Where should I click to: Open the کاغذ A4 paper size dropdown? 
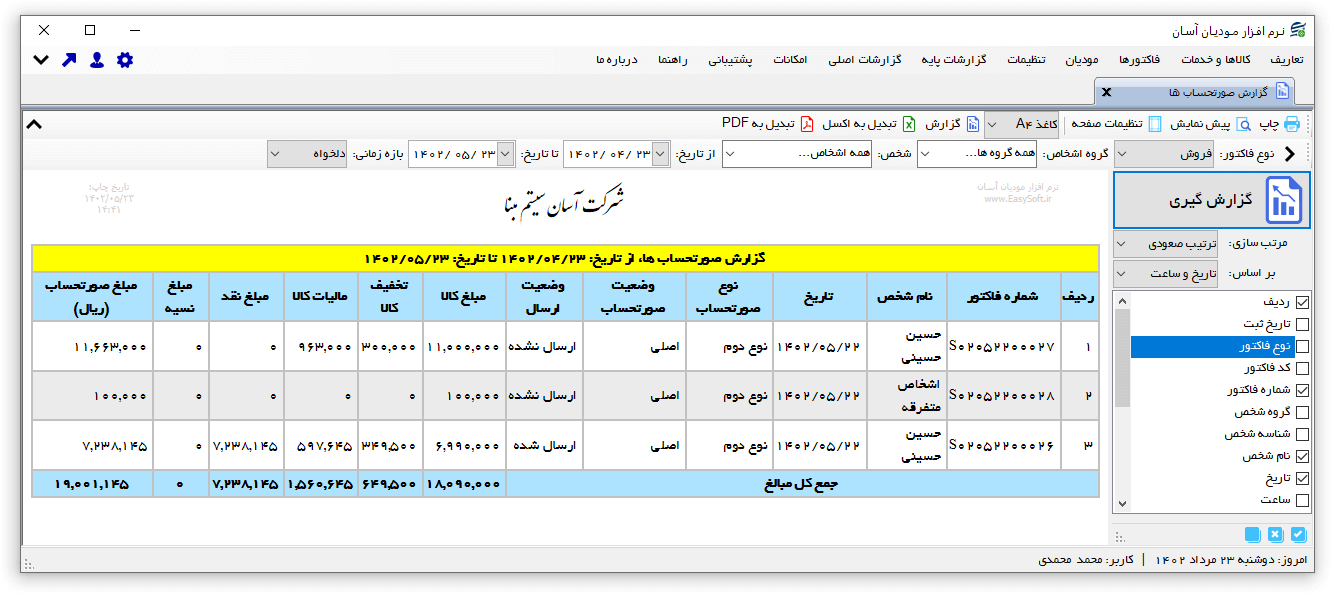(x=1021, y=124)
